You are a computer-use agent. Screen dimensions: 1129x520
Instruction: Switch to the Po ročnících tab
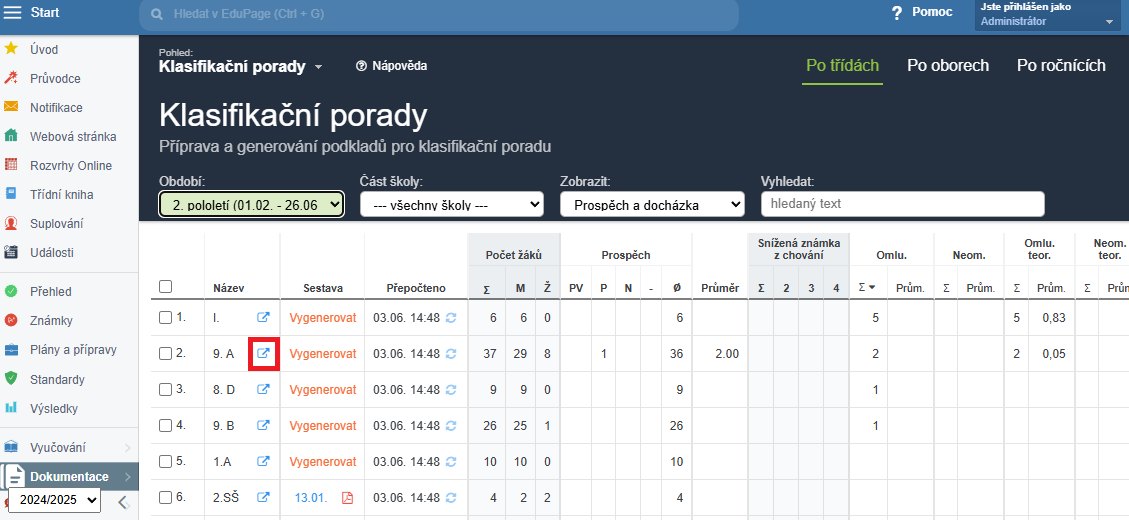click(x=1061, y=66)
